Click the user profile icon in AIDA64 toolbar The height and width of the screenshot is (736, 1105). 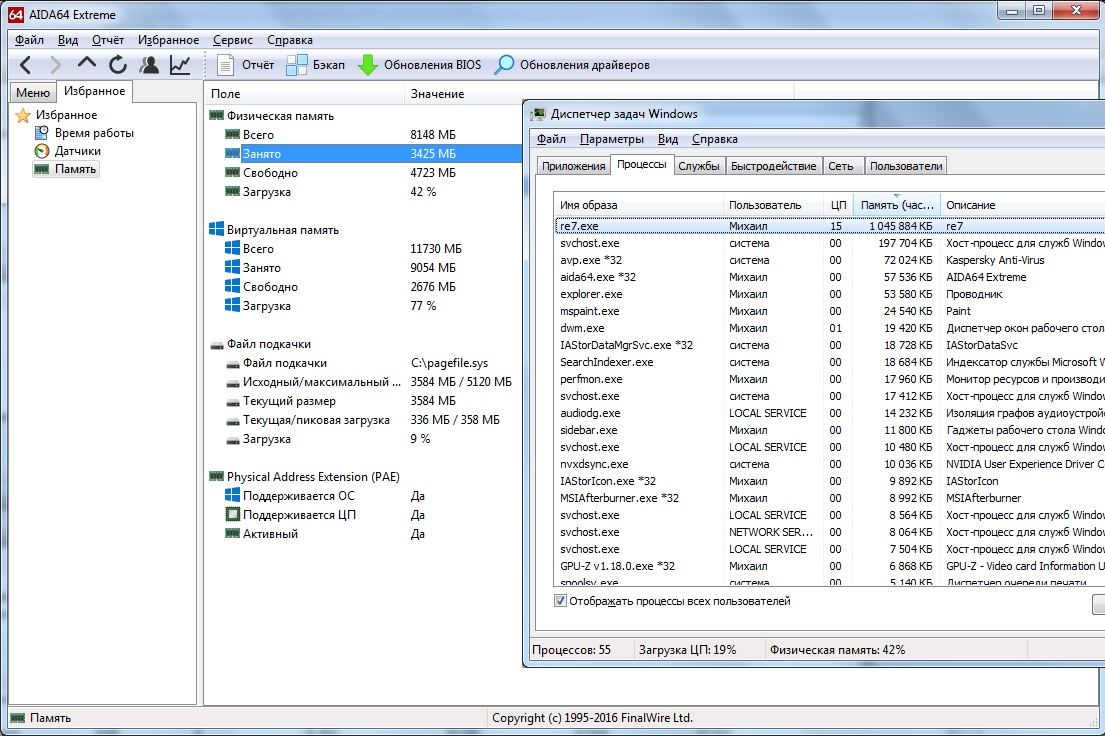coord(149,65)
